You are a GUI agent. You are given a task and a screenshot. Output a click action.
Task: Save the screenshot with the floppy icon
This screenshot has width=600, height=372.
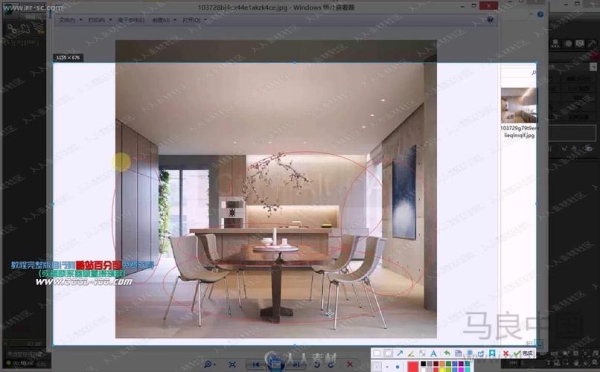[458, 354]
